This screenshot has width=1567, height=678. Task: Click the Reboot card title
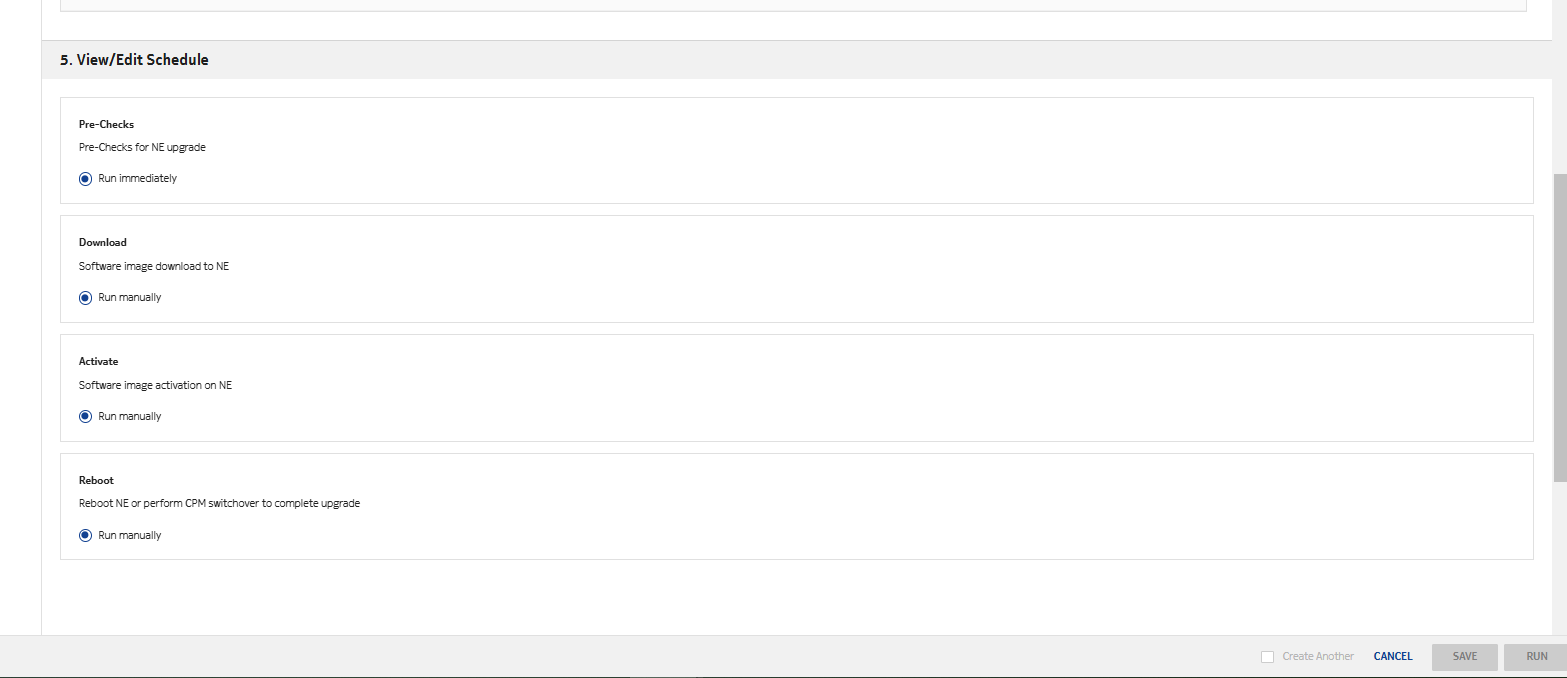(x=96, y=481)
